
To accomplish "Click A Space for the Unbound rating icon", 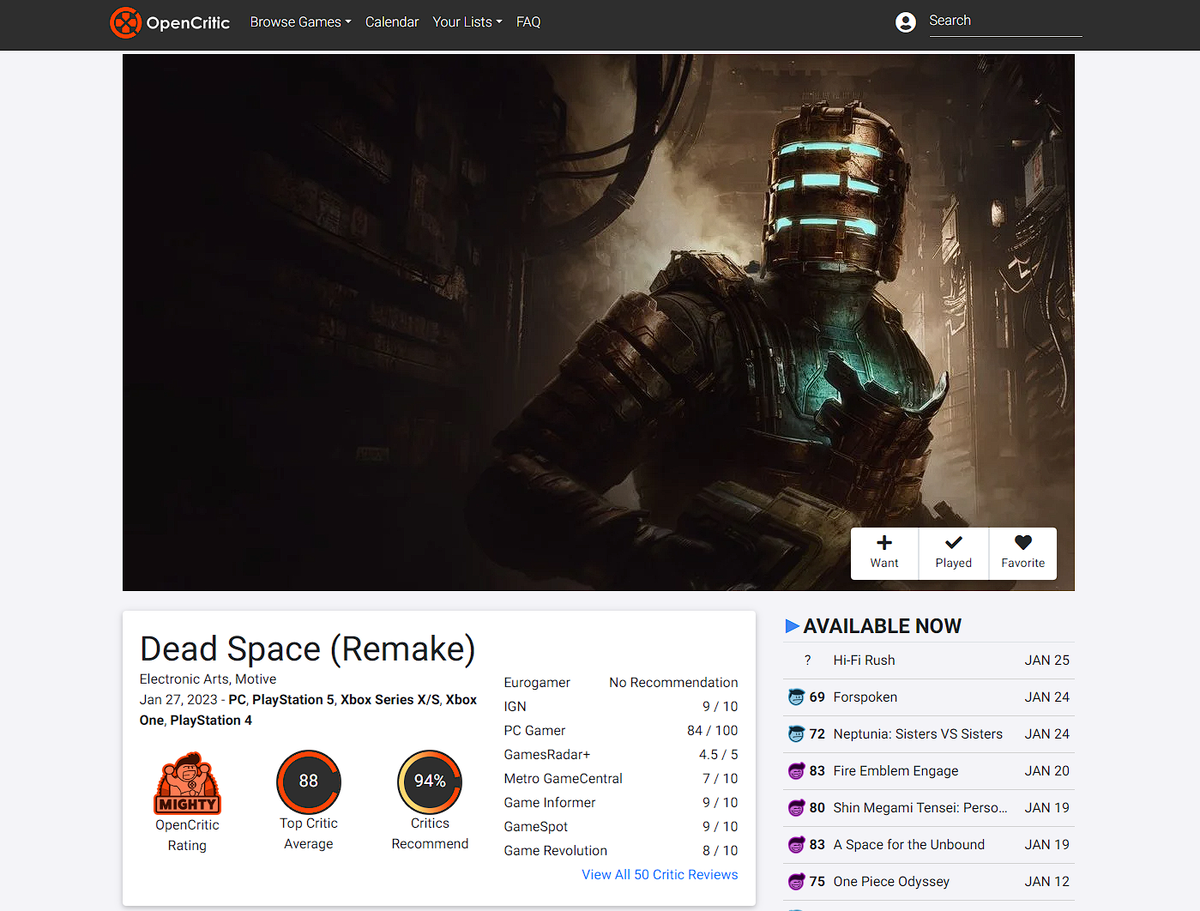I will [796, 845].
